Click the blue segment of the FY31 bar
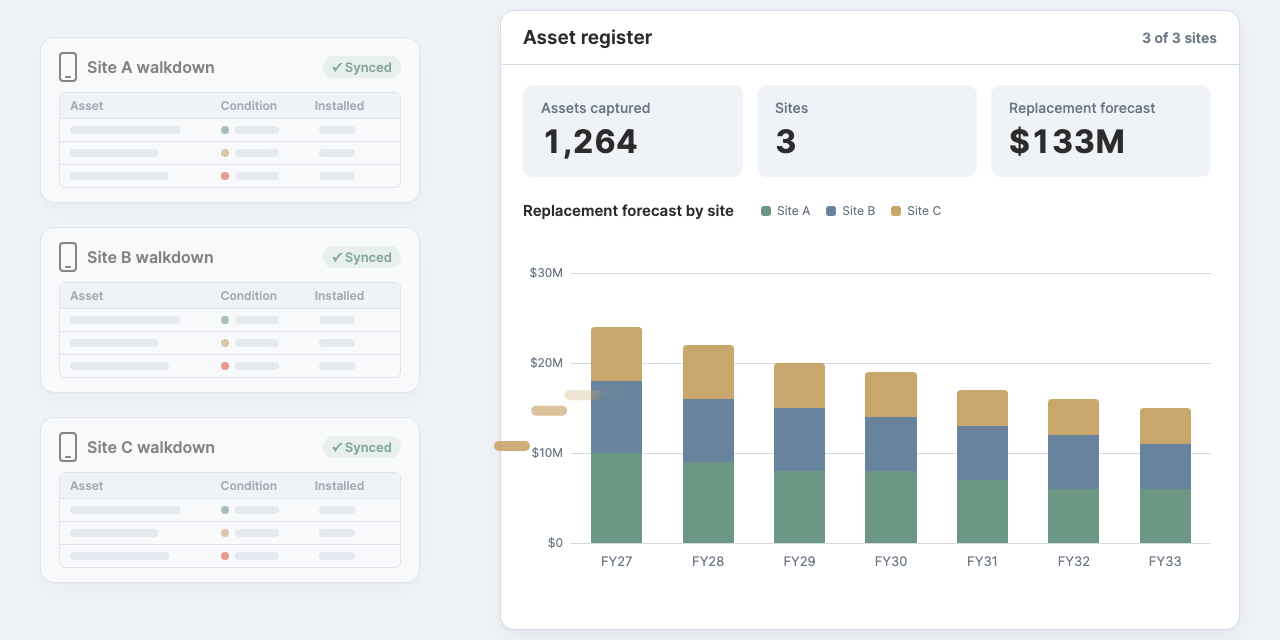Viewport: 1280px width, 640px height. pyautogui.click(x=982, y=453)
